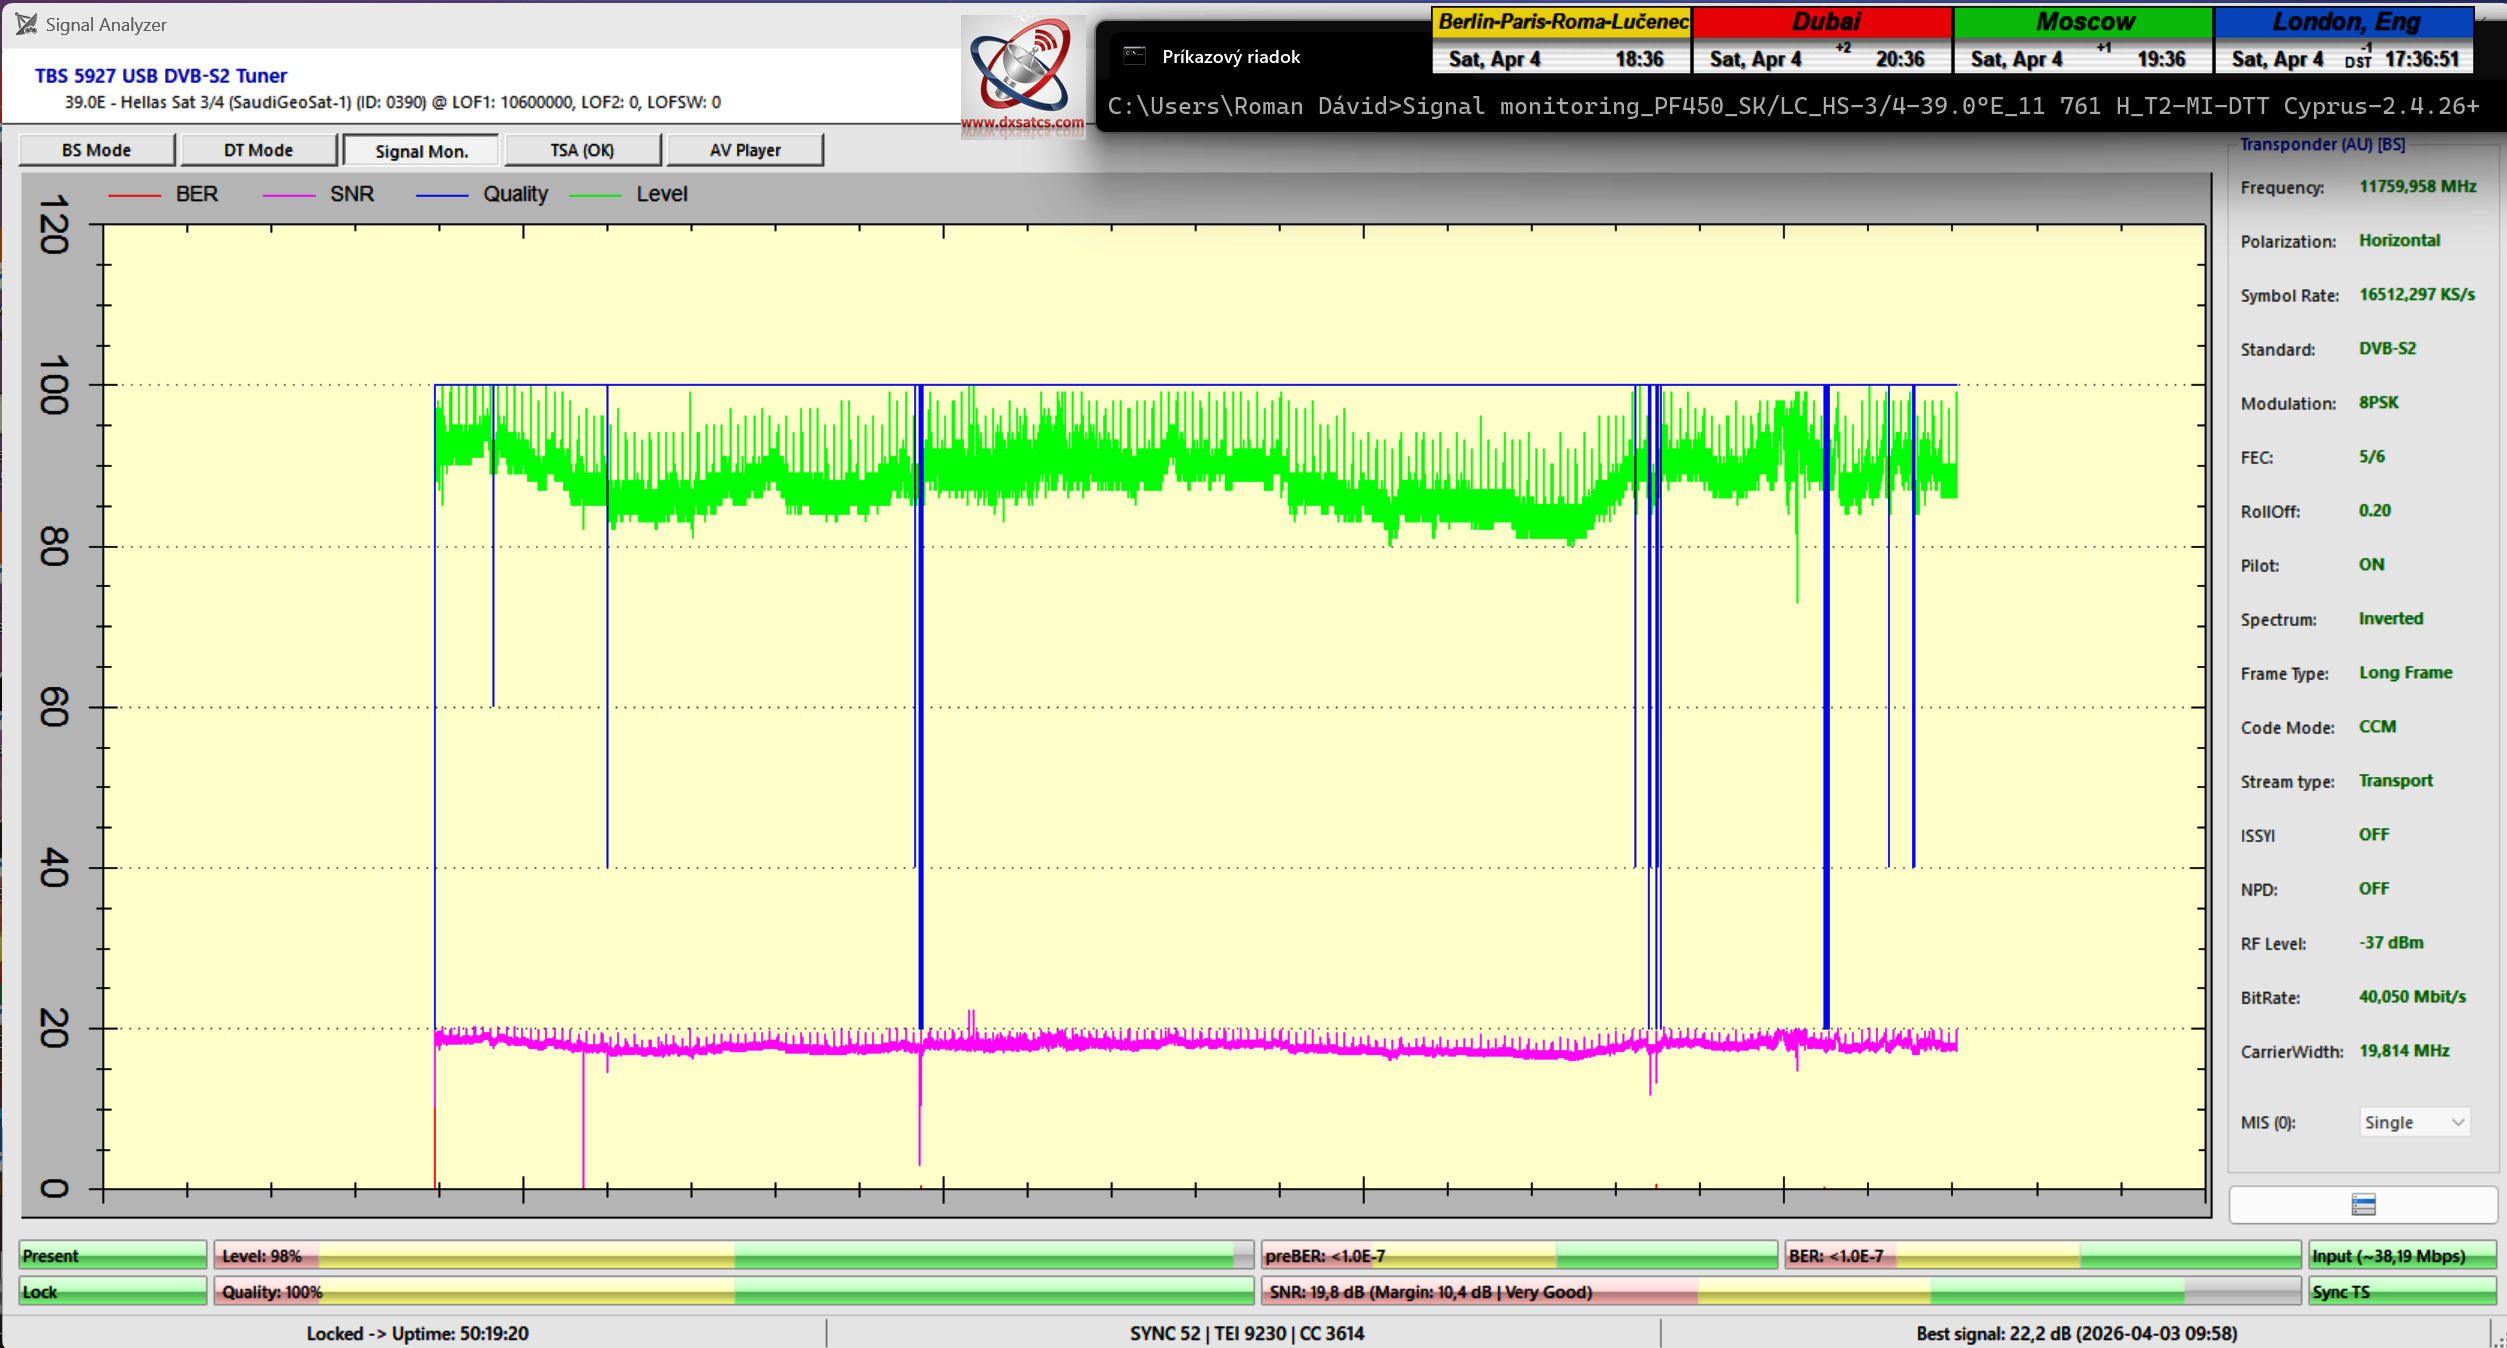
Task: Click the Sync TS indicator
Action: (x=2401, y=1292)
